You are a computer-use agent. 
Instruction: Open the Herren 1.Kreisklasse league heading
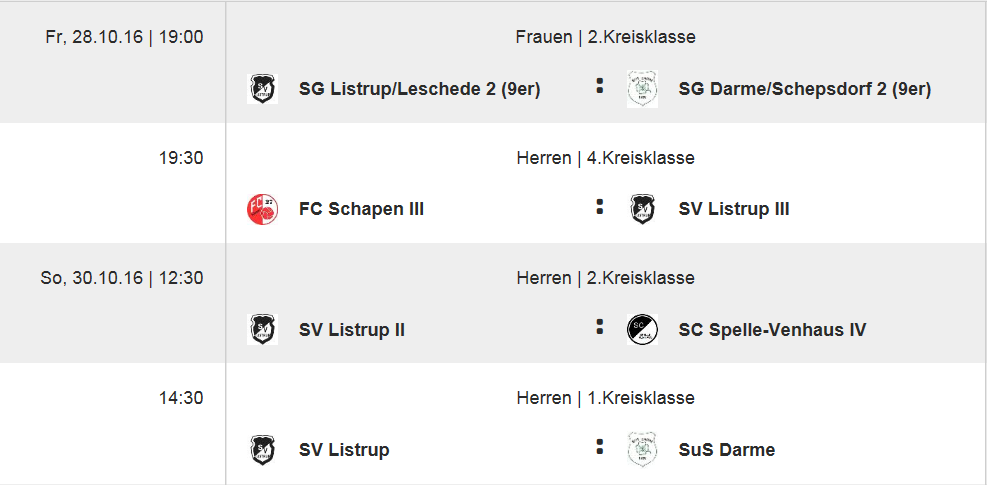pyautogui.click(x=606, y=398)
